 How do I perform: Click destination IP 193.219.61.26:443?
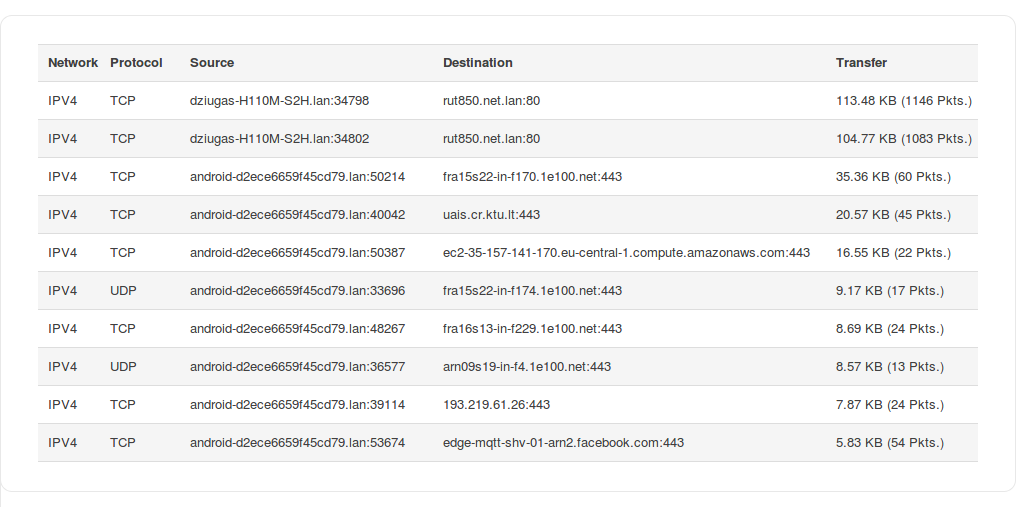pyautogui.click(x=496, y=405)
